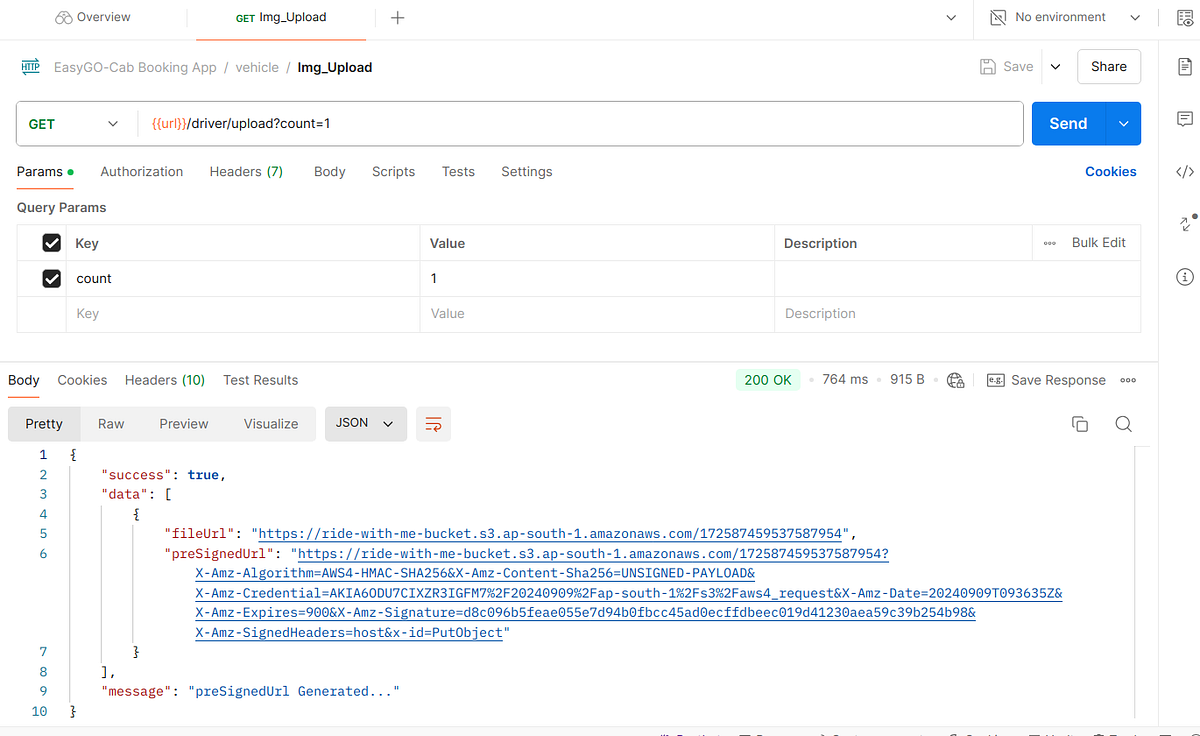Toggle line wrapping in the response viewer
This screenshot has height=736, width=1200.
(x=433, y=424)
